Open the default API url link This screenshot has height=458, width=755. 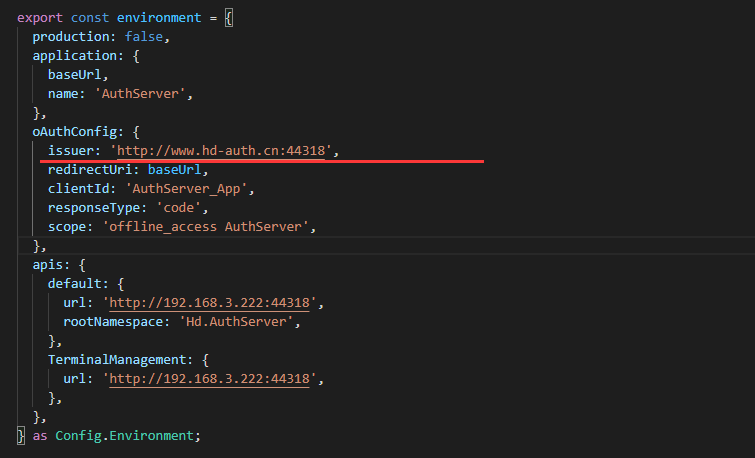pyautogui.click(x=213, y=303)
